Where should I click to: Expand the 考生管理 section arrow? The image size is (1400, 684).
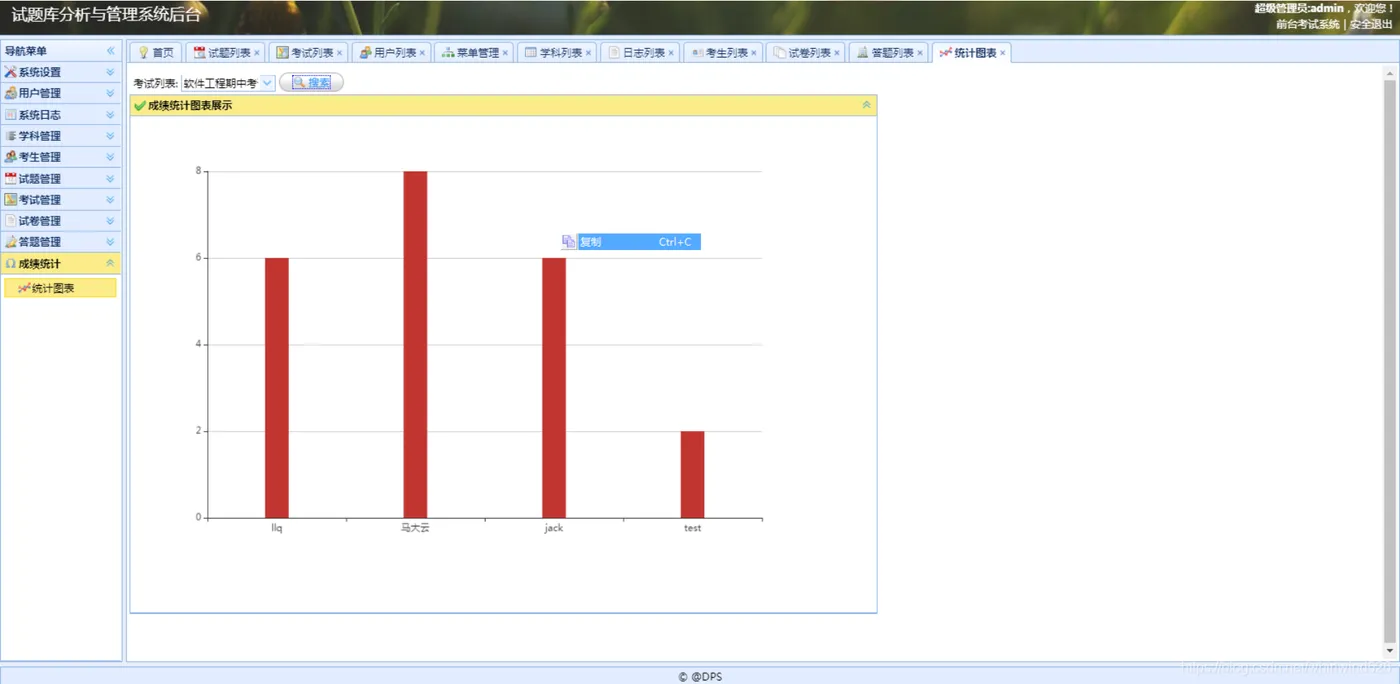click(110, 157)
